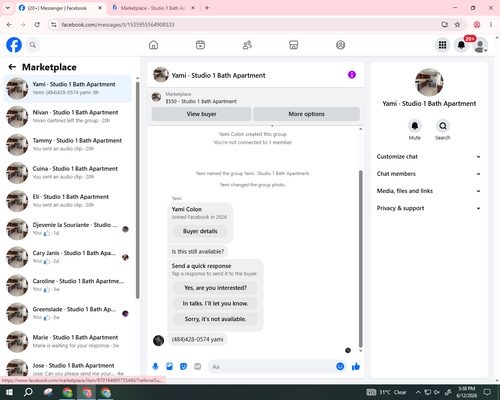Click the $550 Studio 1 Bath Apartment listing

pyautogui.click(x=201, y=101)
